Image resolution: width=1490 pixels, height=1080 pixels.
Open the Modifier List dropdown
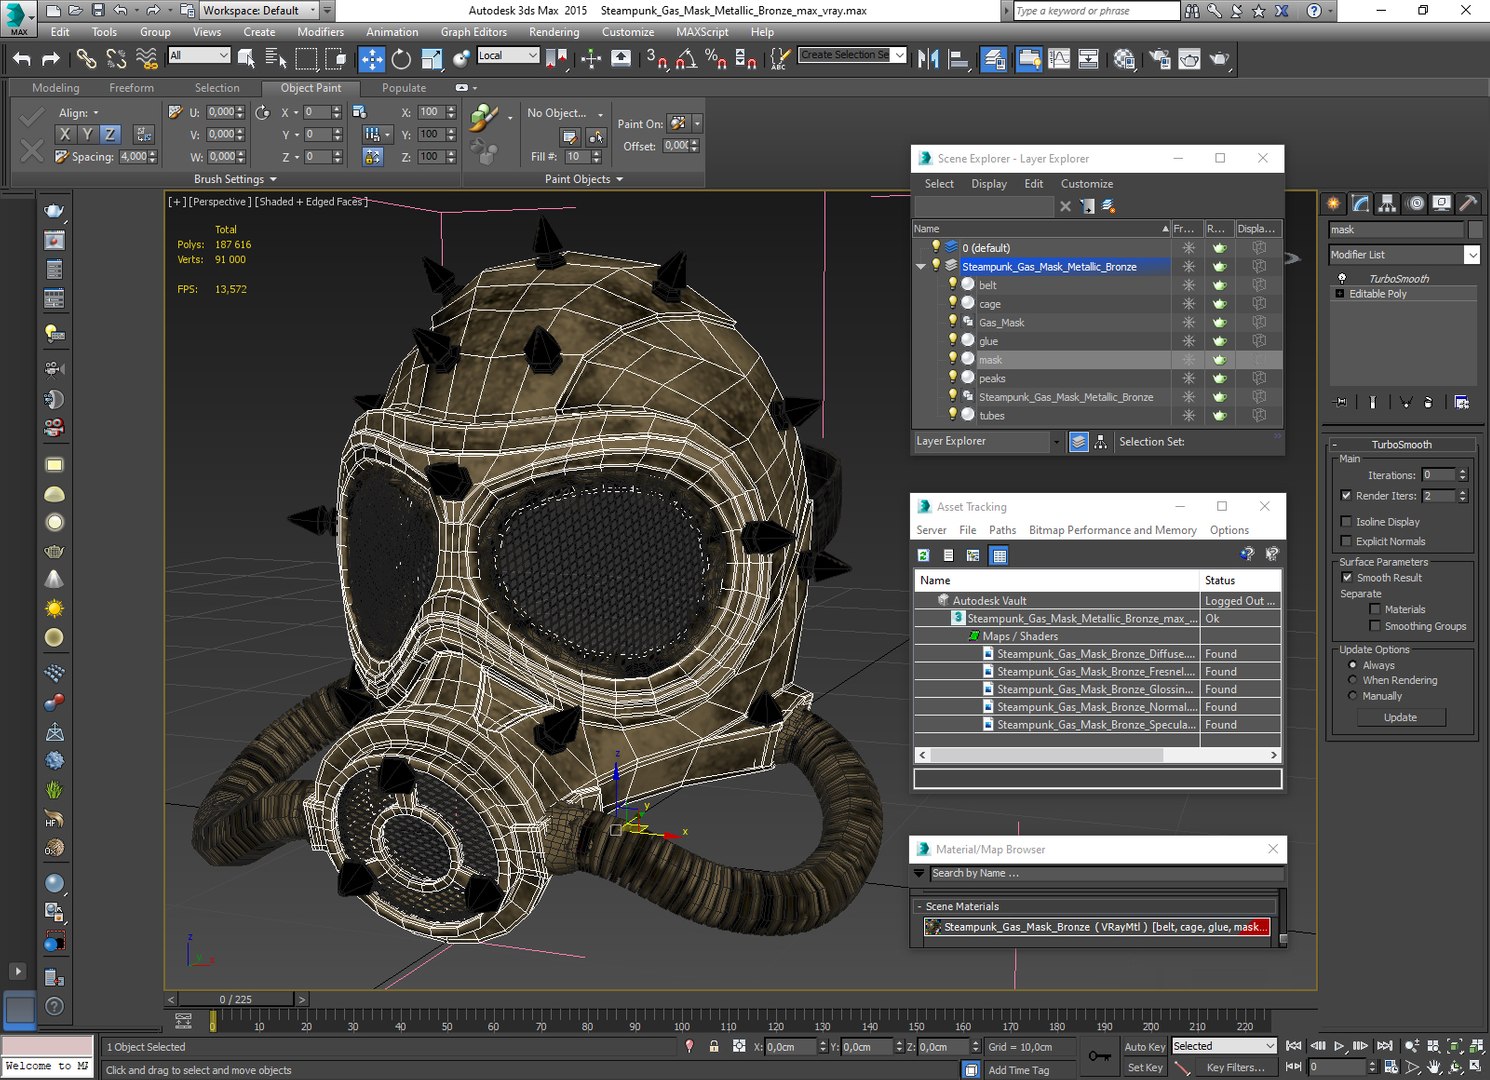click(1471, 255)
